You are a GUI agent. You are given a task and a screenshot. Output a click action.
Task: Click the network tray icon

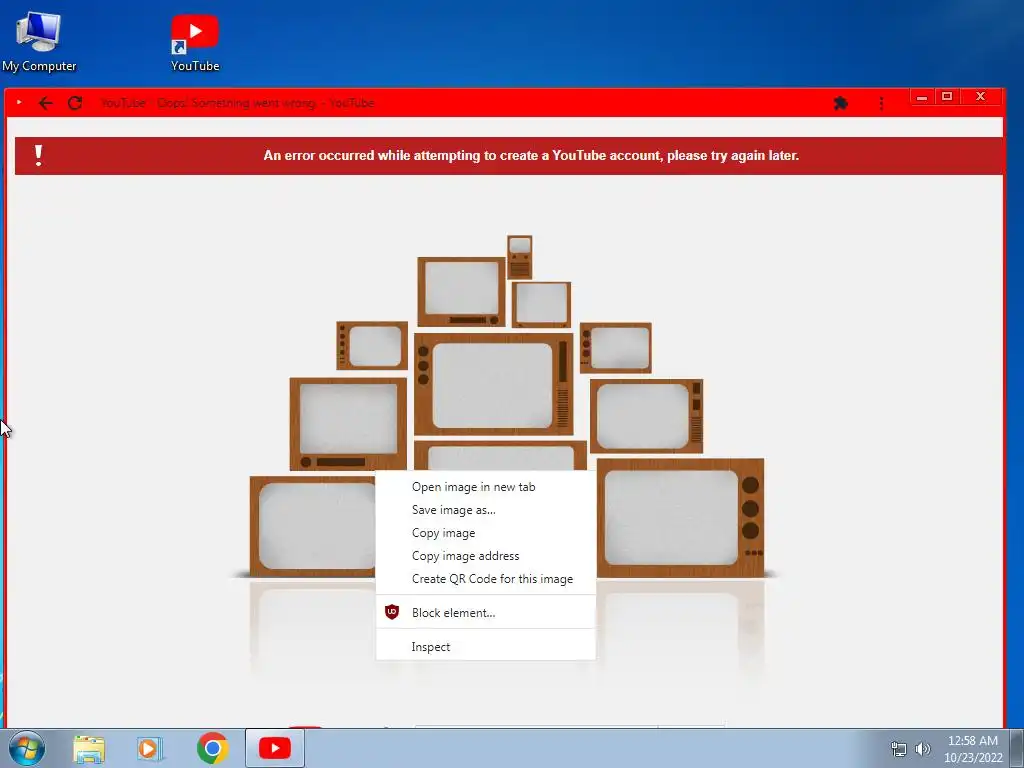click(899, 749)
